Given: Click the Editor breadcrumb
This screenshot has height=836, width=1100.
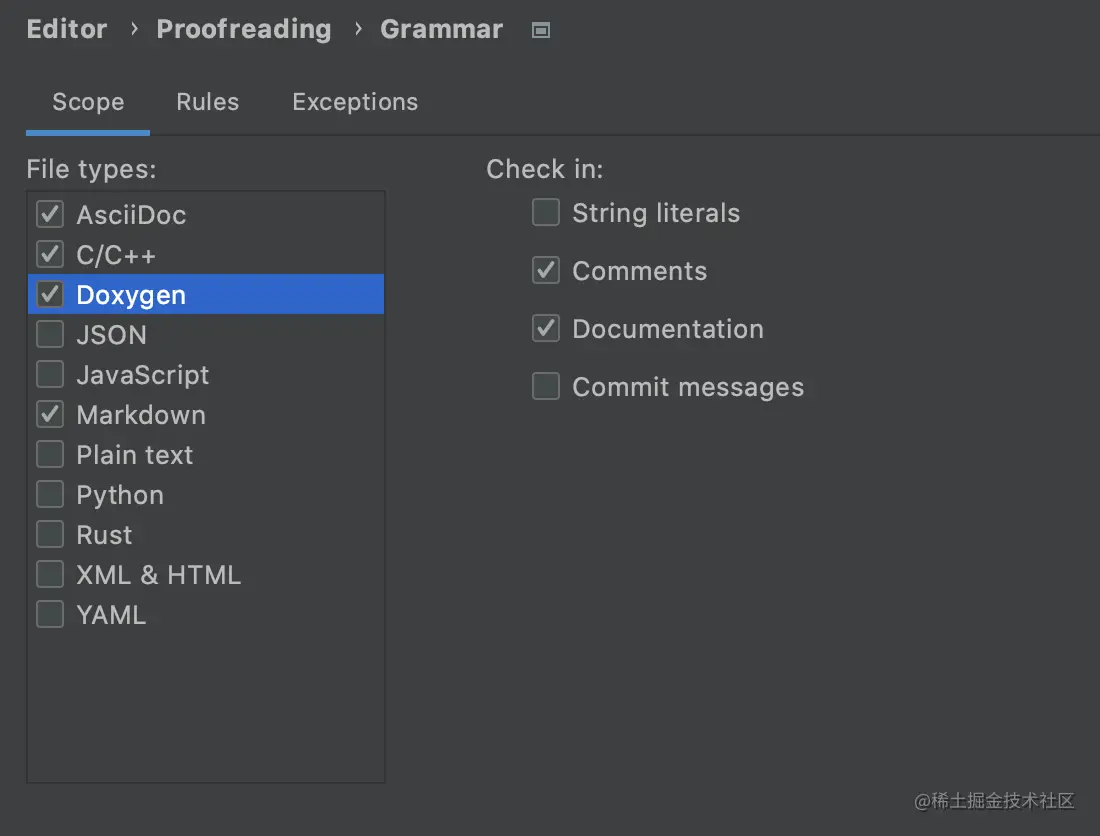Looking at the screenshot, I should 67,29.
